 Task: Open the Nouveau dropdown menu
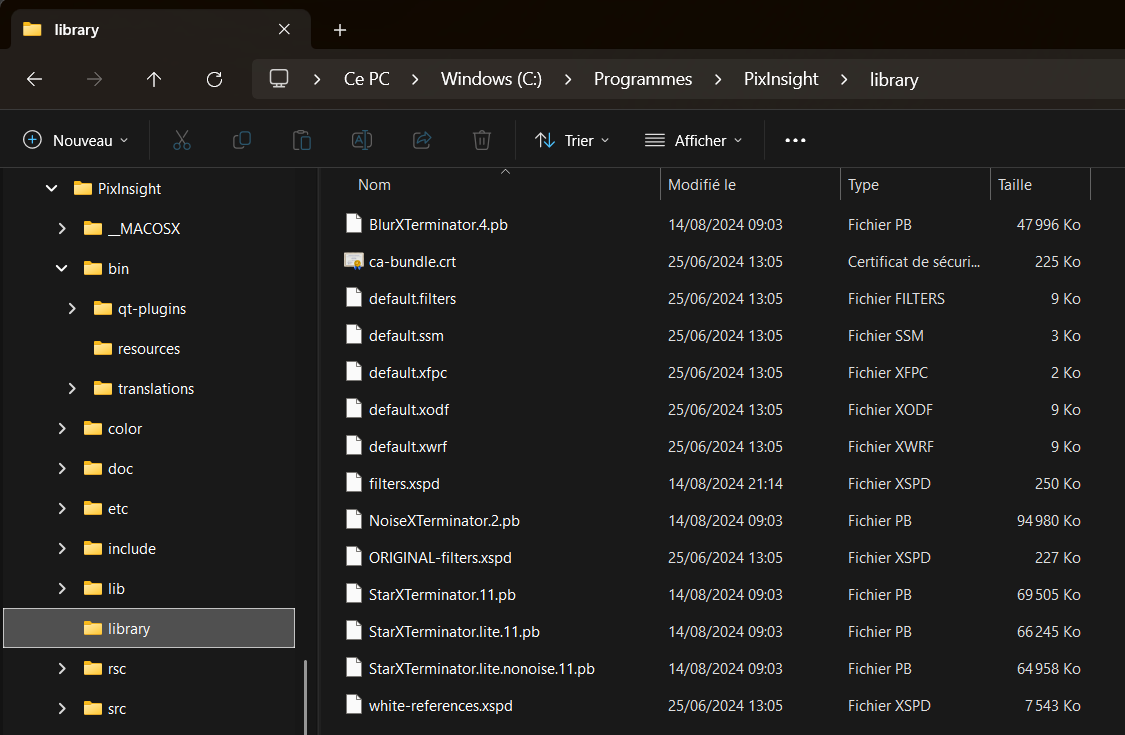(x=76, y=140)
